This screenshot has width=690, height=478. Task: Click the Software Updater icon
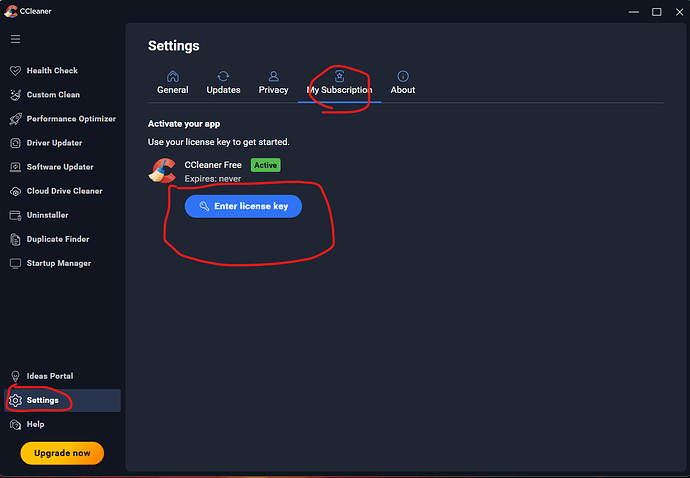point(16,167)
